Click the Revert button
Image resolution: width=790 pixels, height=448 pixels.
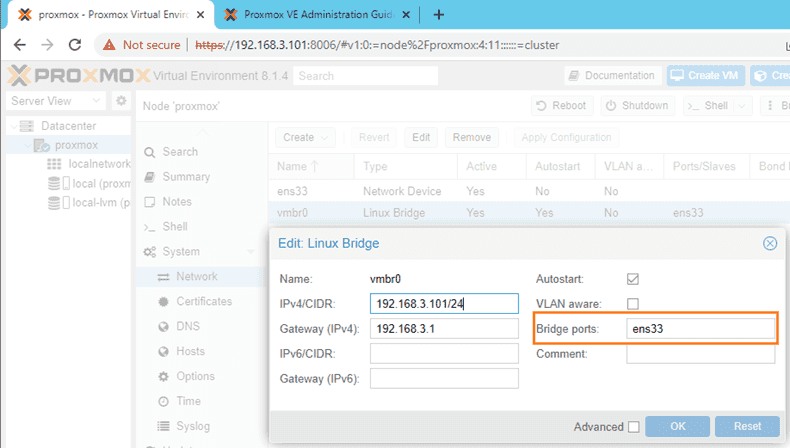pos(374,137)
